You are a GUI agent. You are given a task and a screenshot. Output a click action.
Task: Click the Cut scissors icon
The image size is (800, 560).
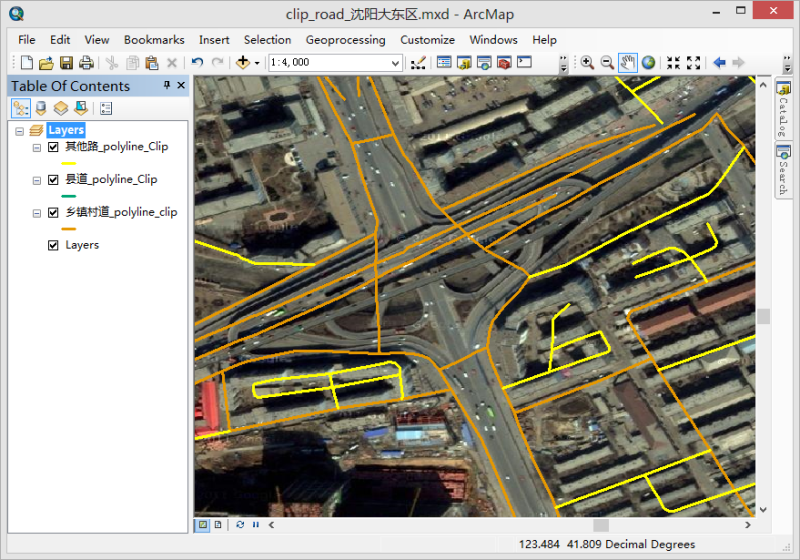point(112,63)
